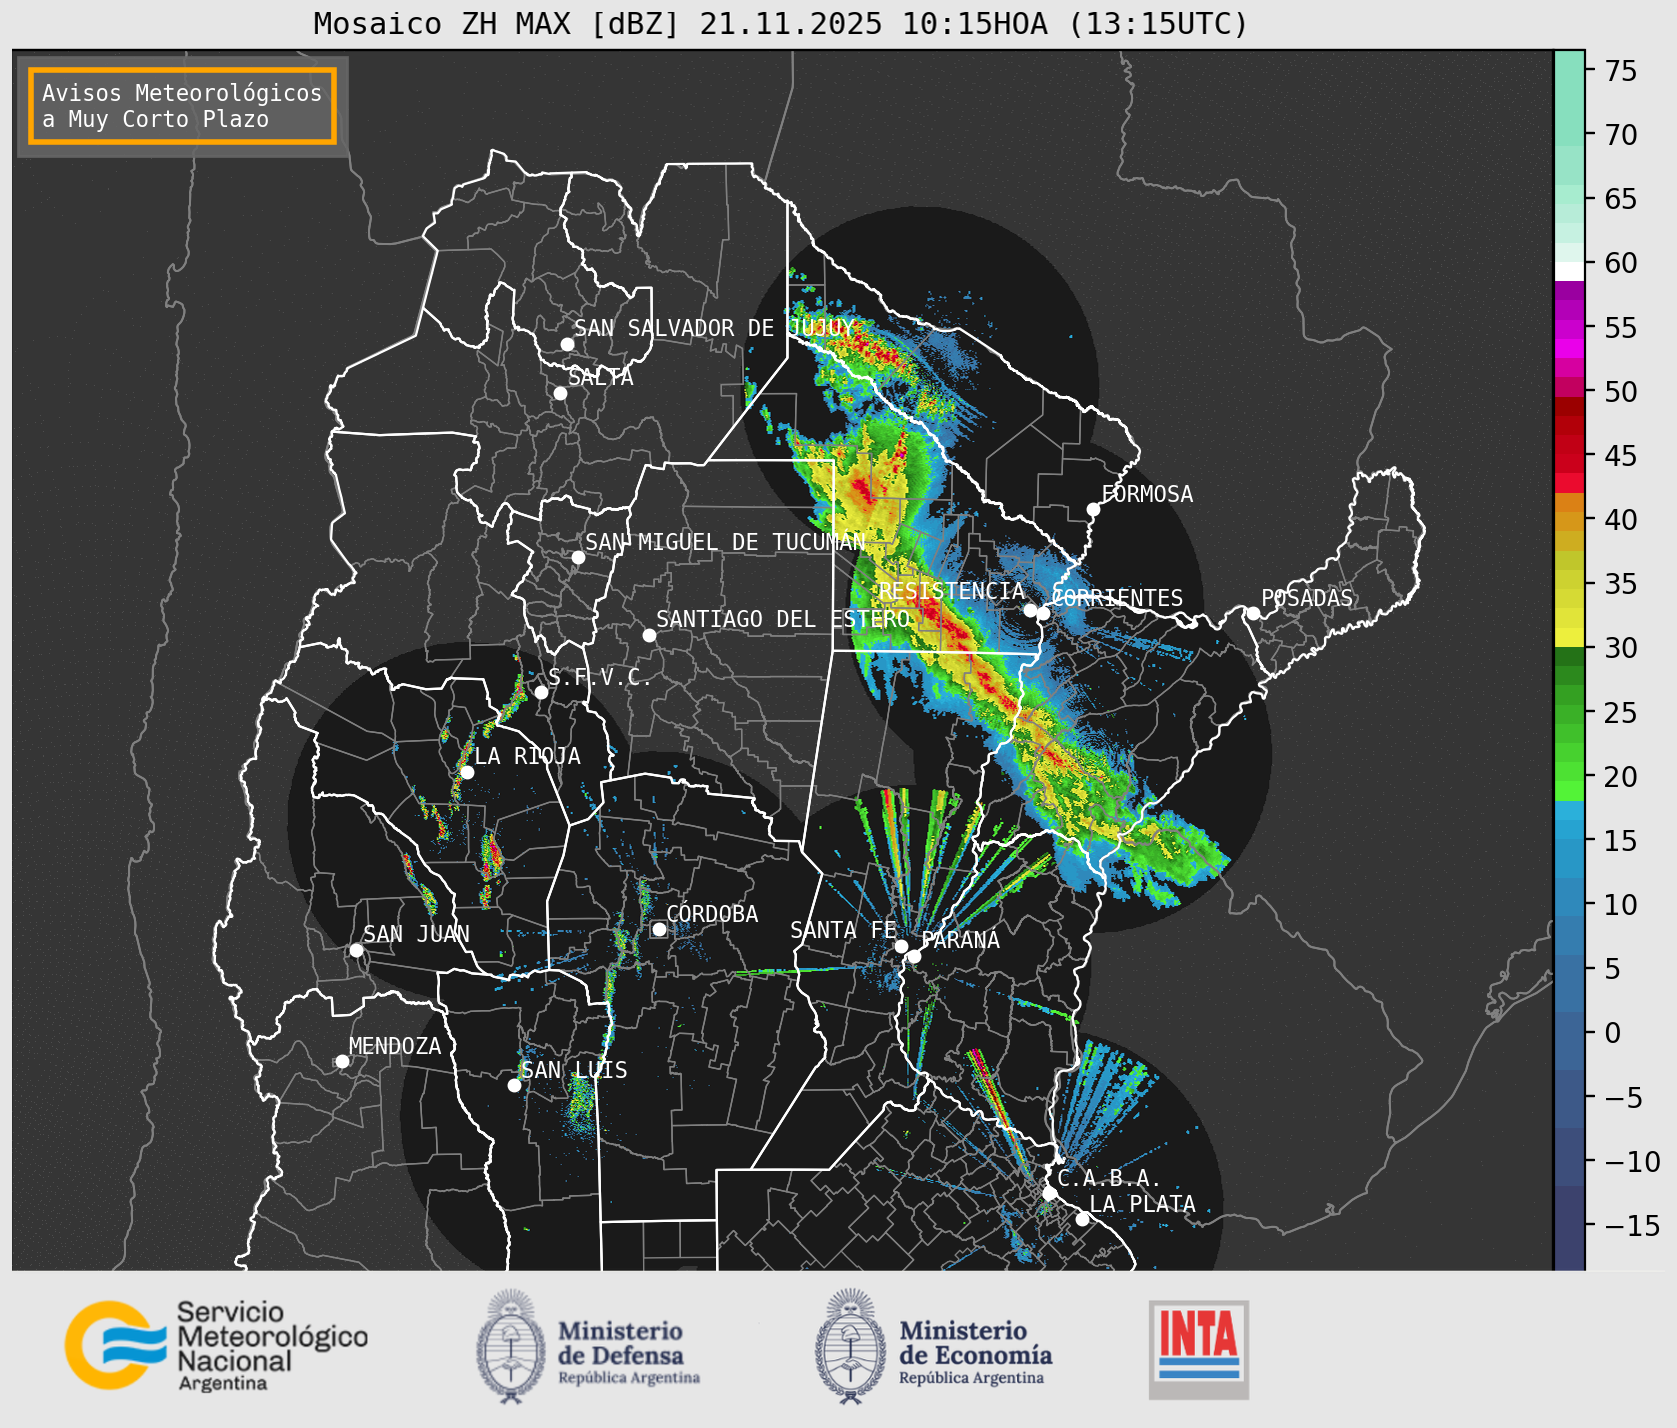This screenshot has height=1428, width=1677.
Task: Click the POSADAS city label
Action: [x=1306, y=598]
